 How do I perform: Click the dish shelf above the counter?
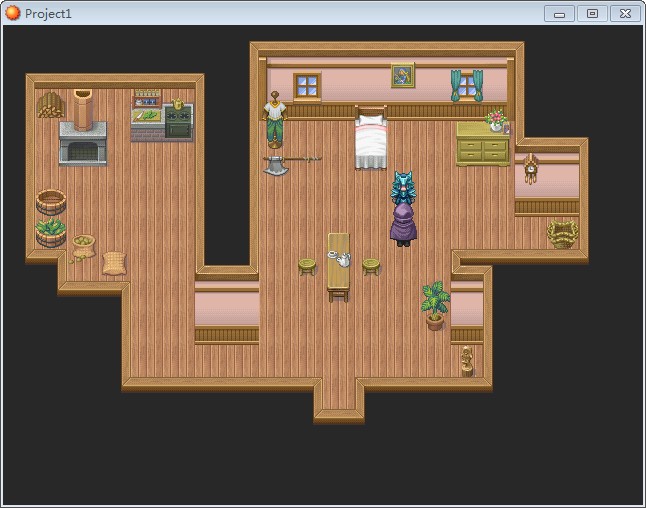(x=147, y=98)
